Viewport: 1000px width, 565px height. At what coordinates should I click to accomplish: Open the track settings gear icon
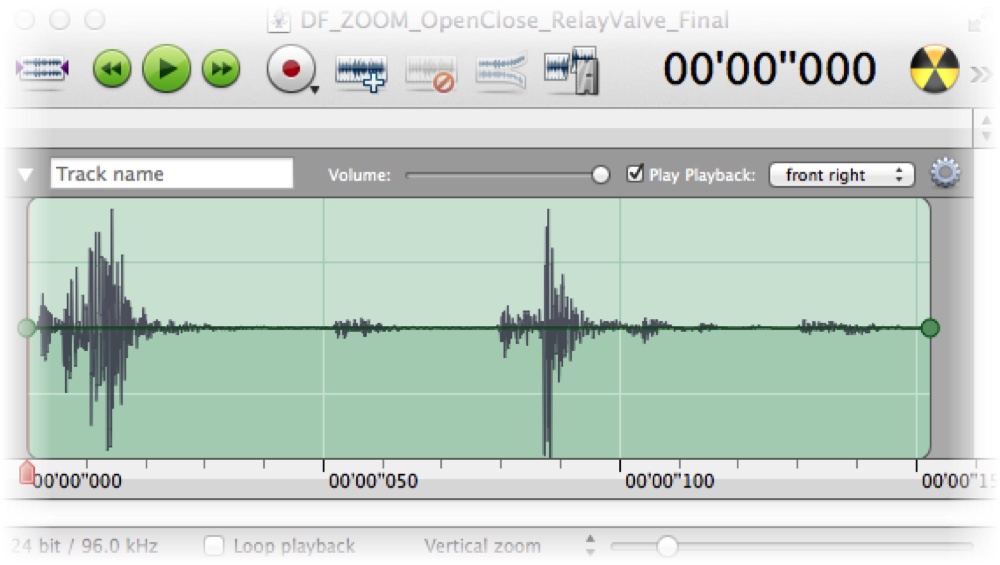click(x=945, y=173)
